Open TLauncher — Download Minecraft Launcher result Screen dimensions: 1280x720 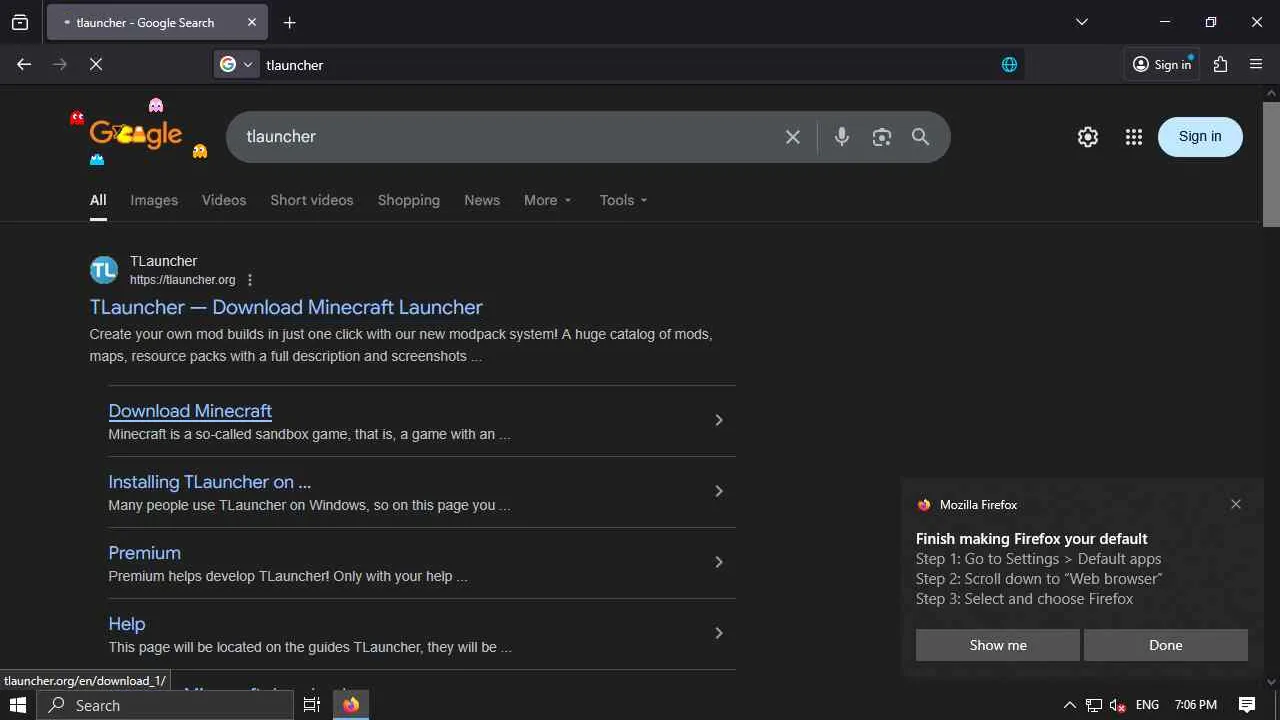coord(286,307)
